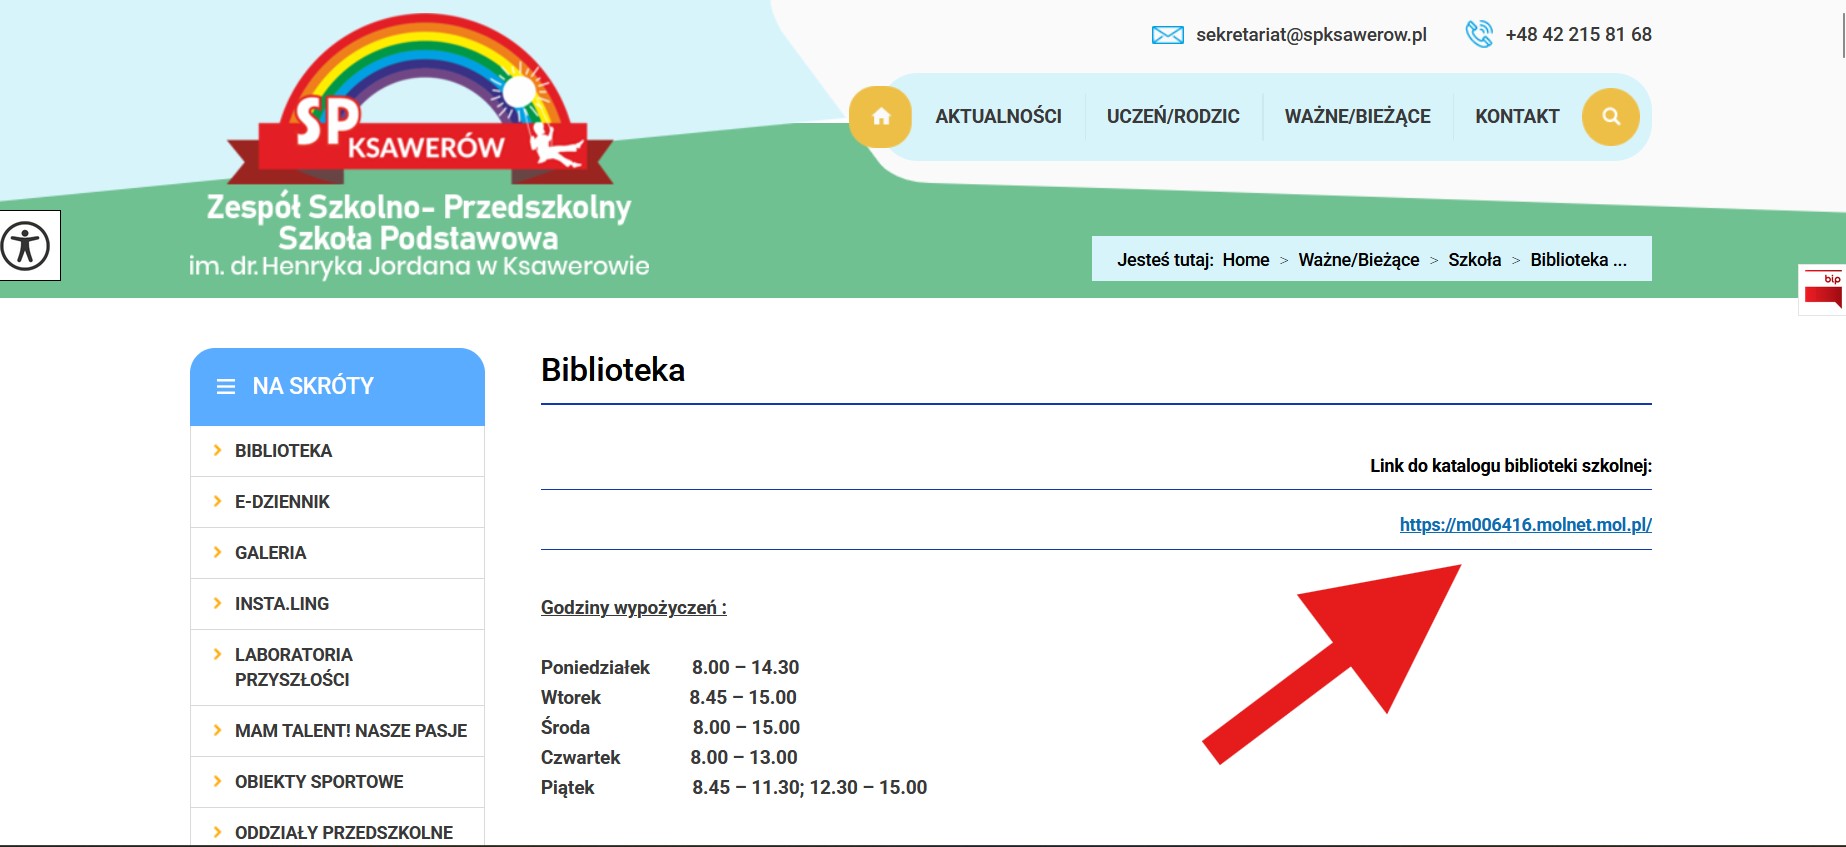Open the UCZEŃ/RODZIC menu
Viewport: 1846px width, 847px height.
pos(1172,117)
